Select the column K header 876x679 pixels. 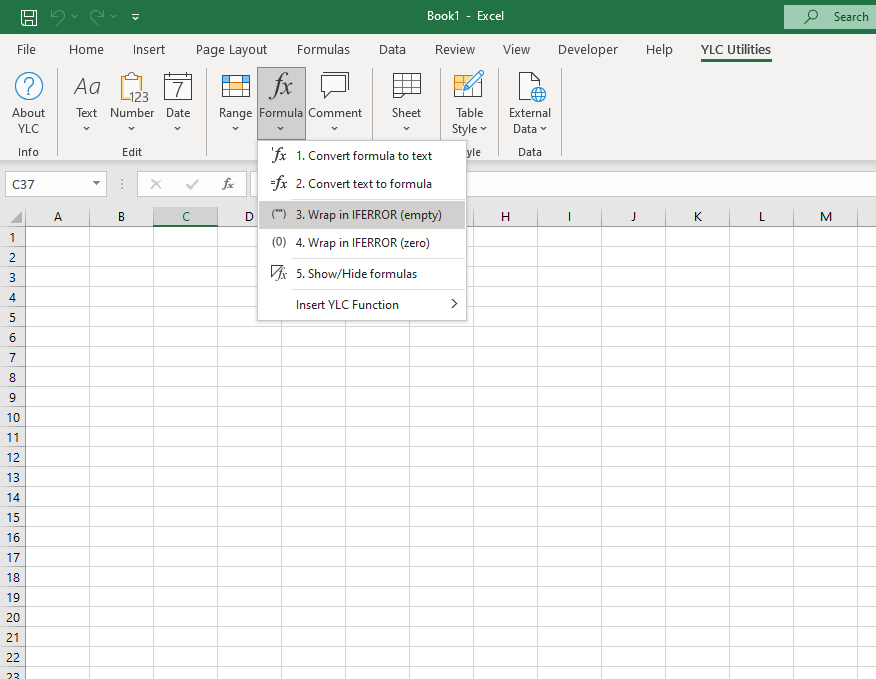[697, 217]
